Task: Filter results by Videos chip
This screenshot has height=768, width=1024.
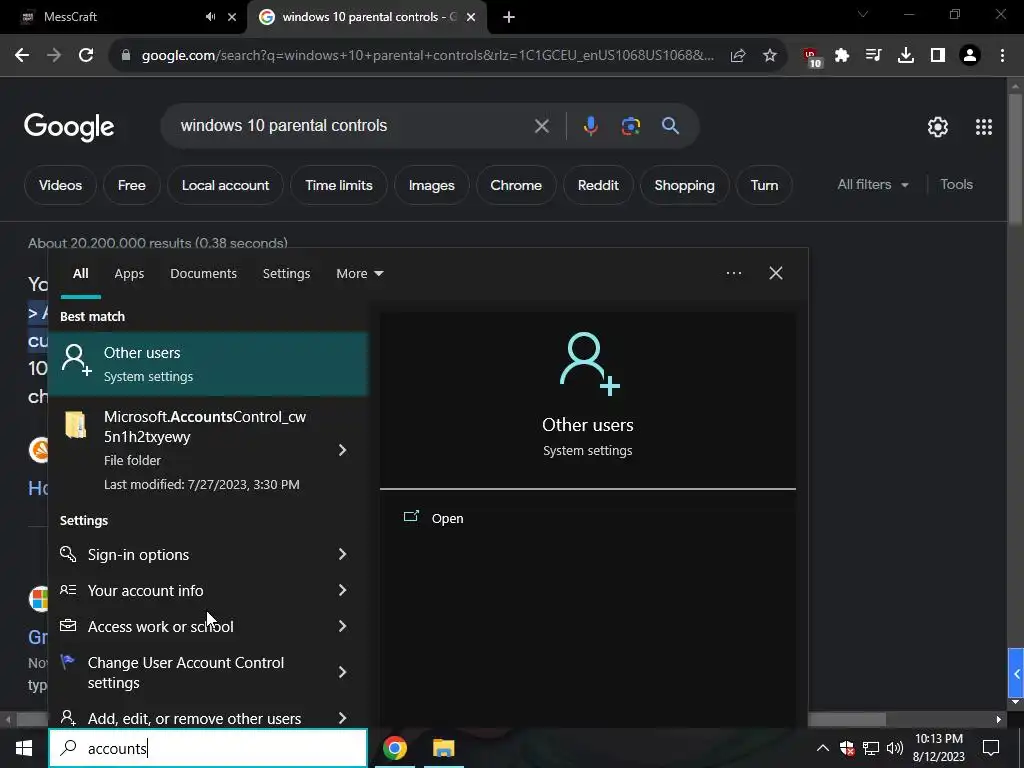Action: click(60, 185)
